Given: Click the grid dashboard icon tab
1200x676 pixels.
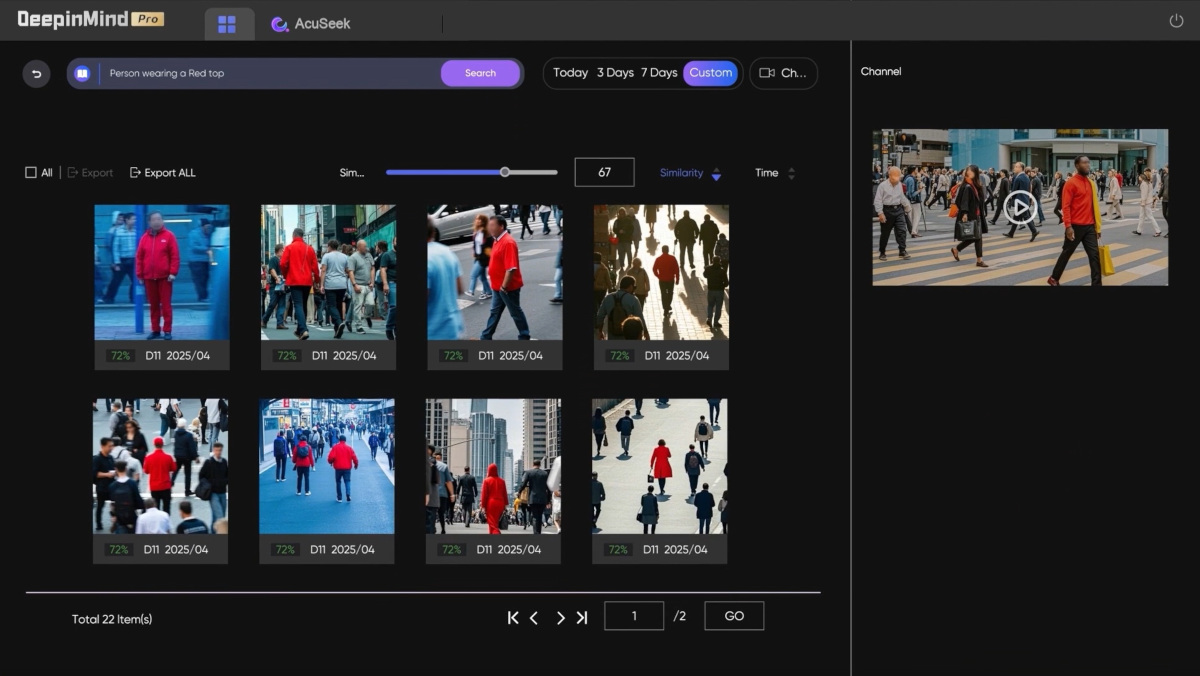Looking at the screenshot, I should tap(227, 24).
